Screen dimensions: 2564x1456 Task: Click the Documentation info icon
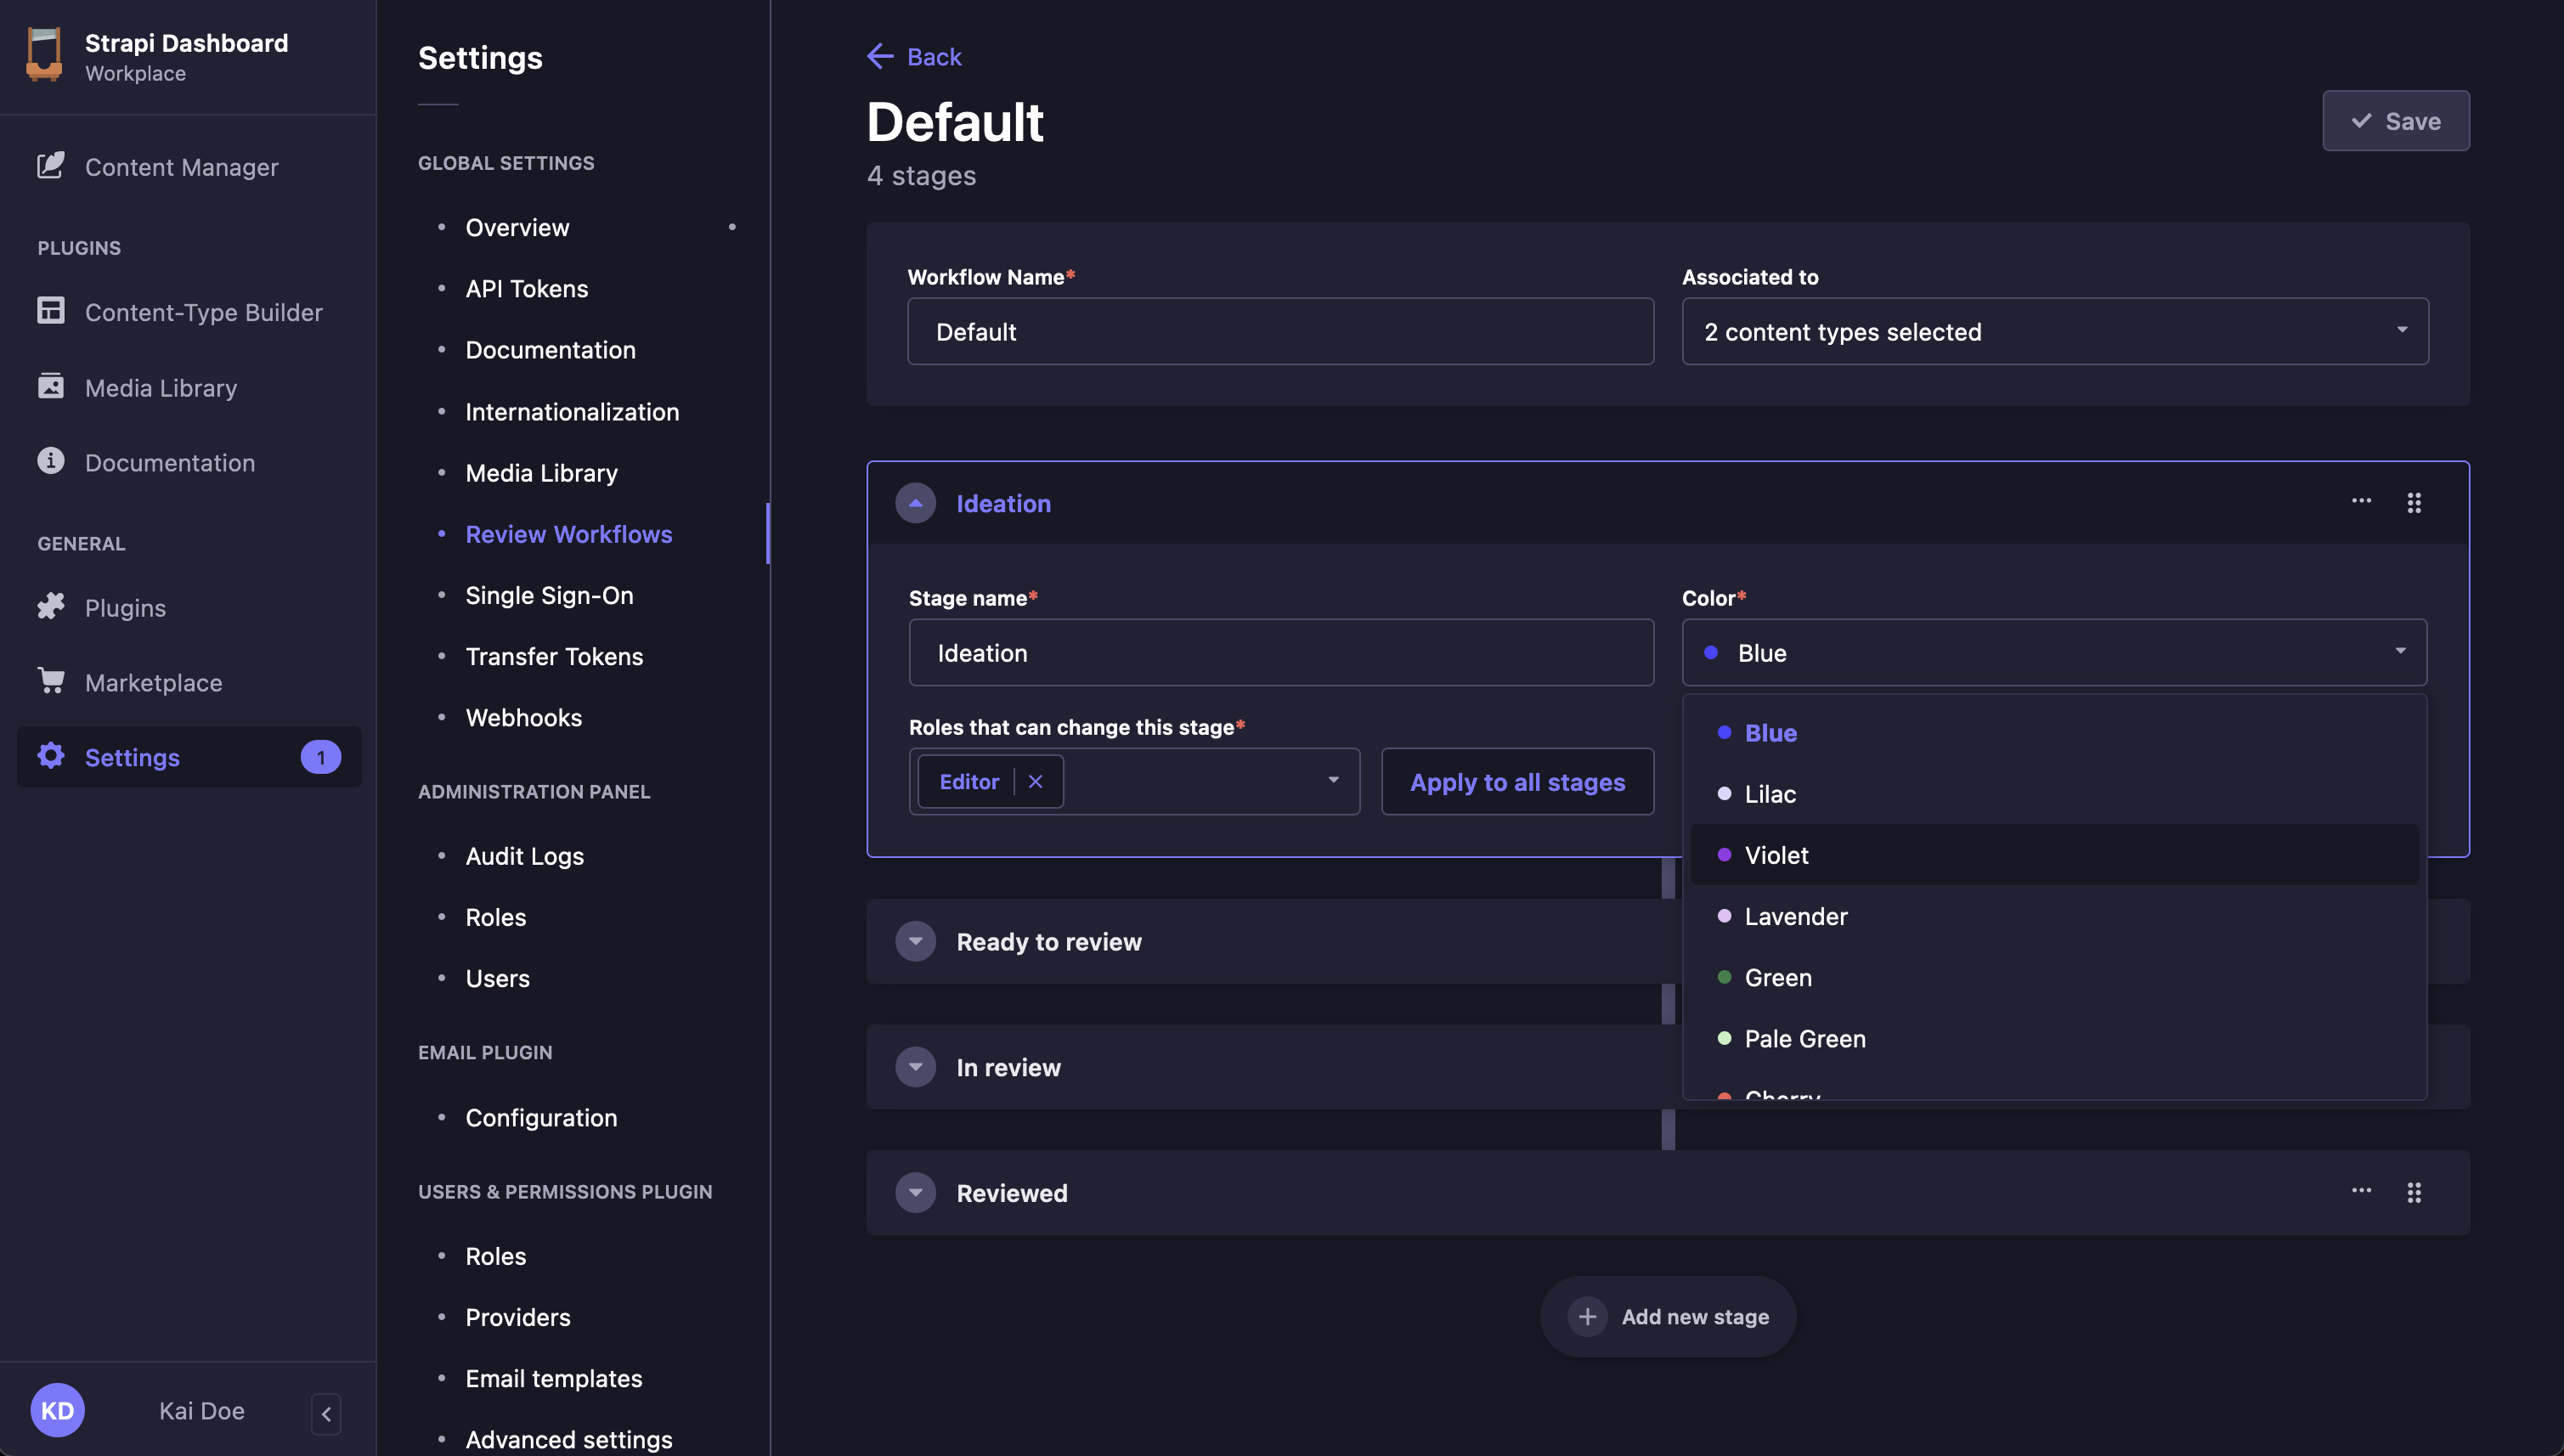click(x=51, y=462)
